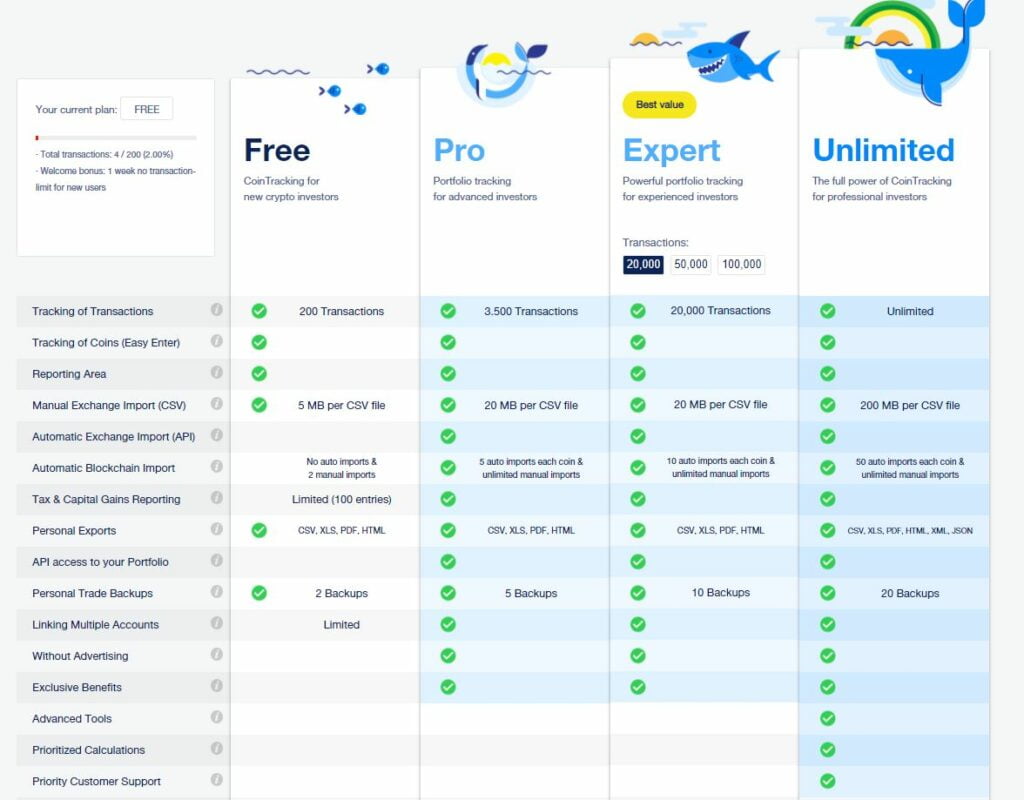Show info for Without Advertising row
This screenshot has width=1024, height=800.
tap(216, 654)
